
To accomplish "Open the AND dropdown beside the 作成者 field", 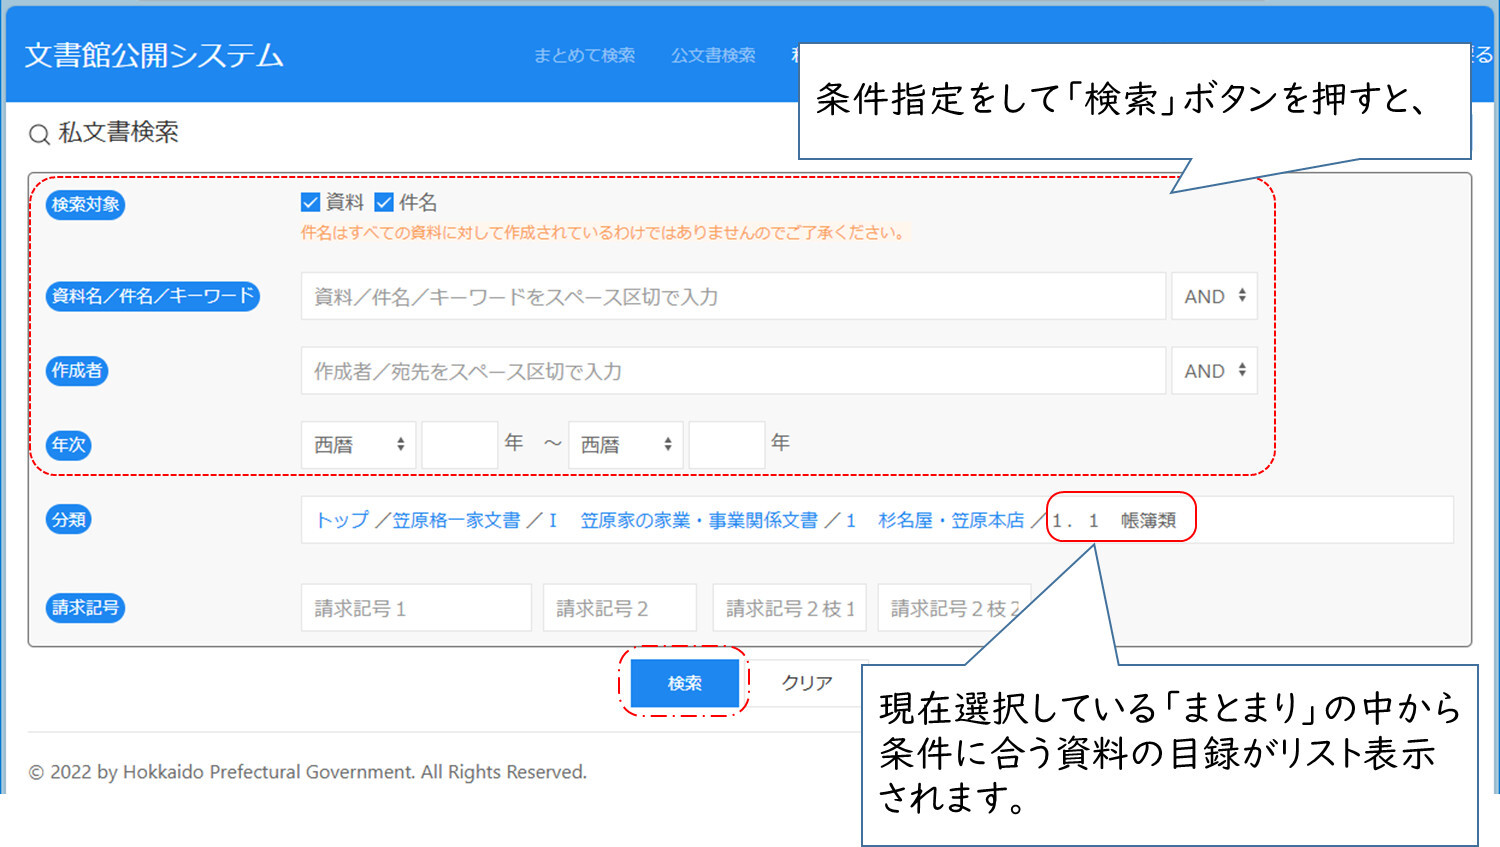I will [x=1213, y=370].
